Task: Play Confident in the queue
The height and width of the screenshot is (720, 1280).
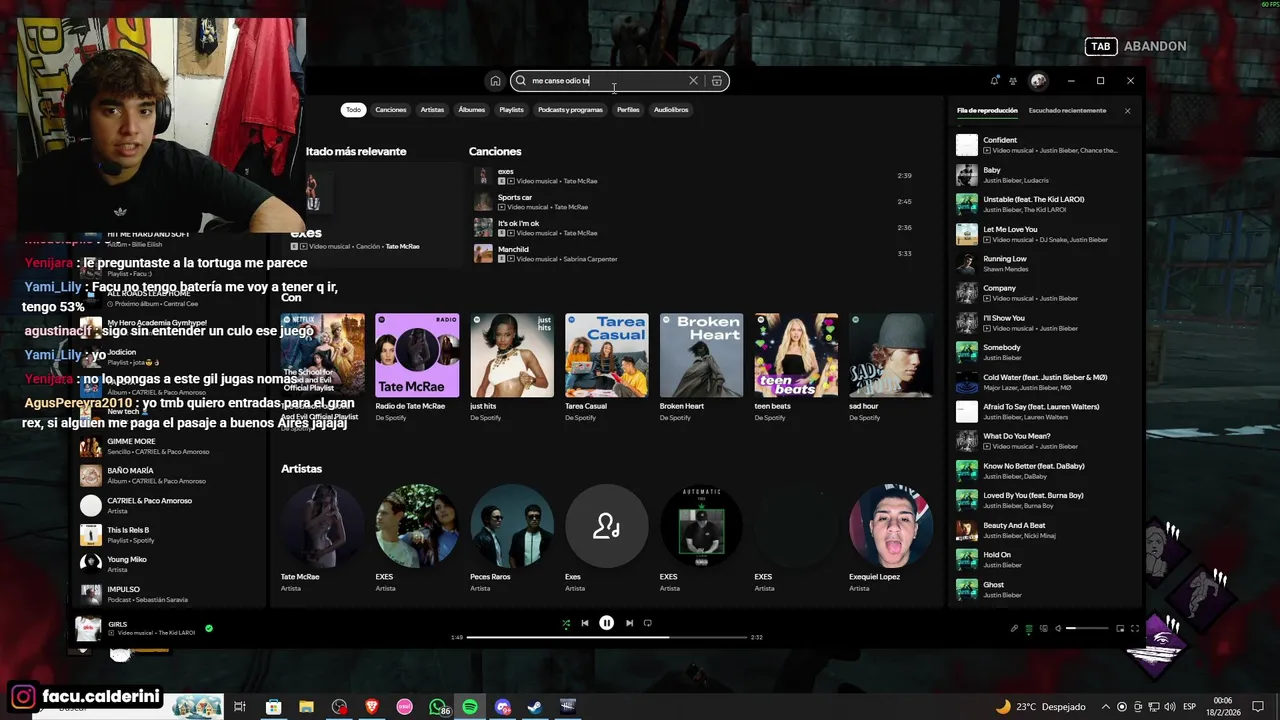Action: [1045, 145]
